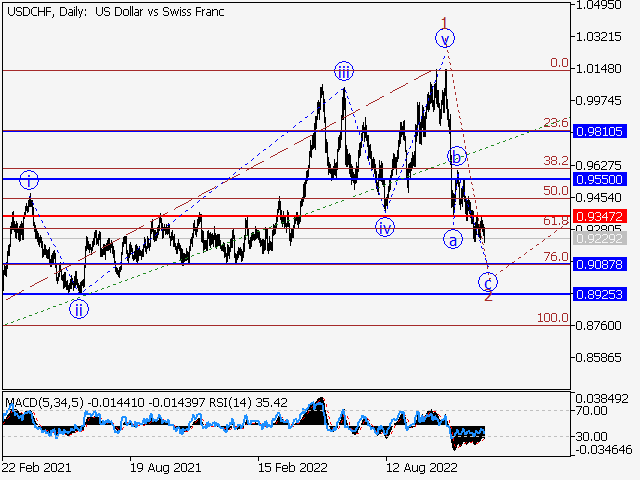Click the red wave number 2 near bottom
This screenshot has height=480, width=640.
(489, 297)
